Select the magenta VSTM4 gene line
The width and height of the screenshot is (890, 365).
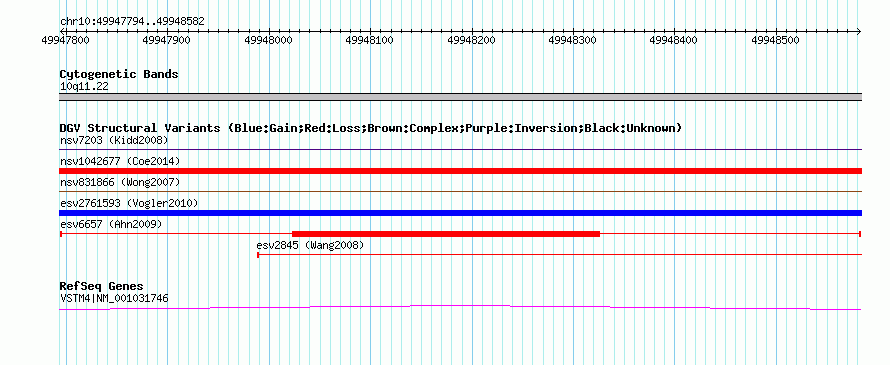[460, 308]
